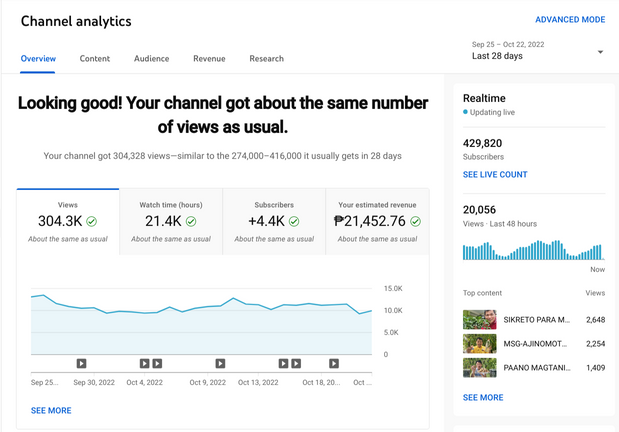Viewport: 619px width, 432px height.
Task: Select the Watch time (hours) metric card
Action: tap(171, 221)
